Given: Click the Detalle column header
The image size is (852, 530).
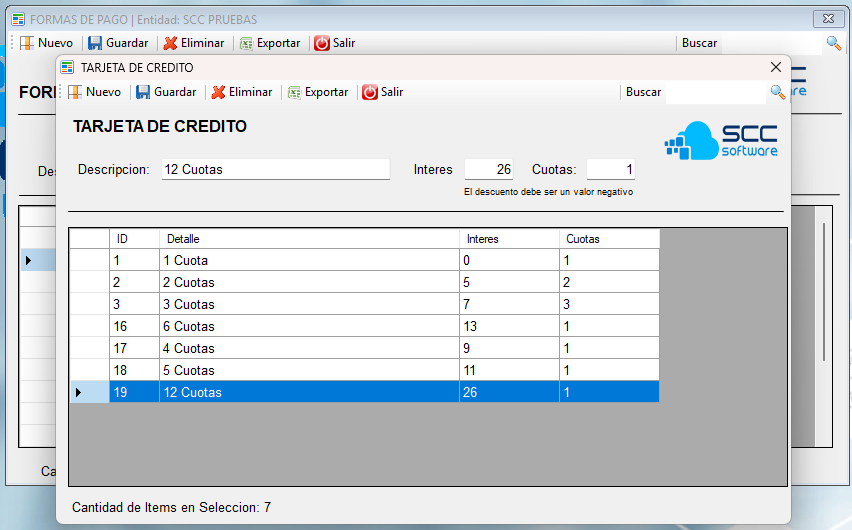Looking at the screenshot, I should point(309,239).
